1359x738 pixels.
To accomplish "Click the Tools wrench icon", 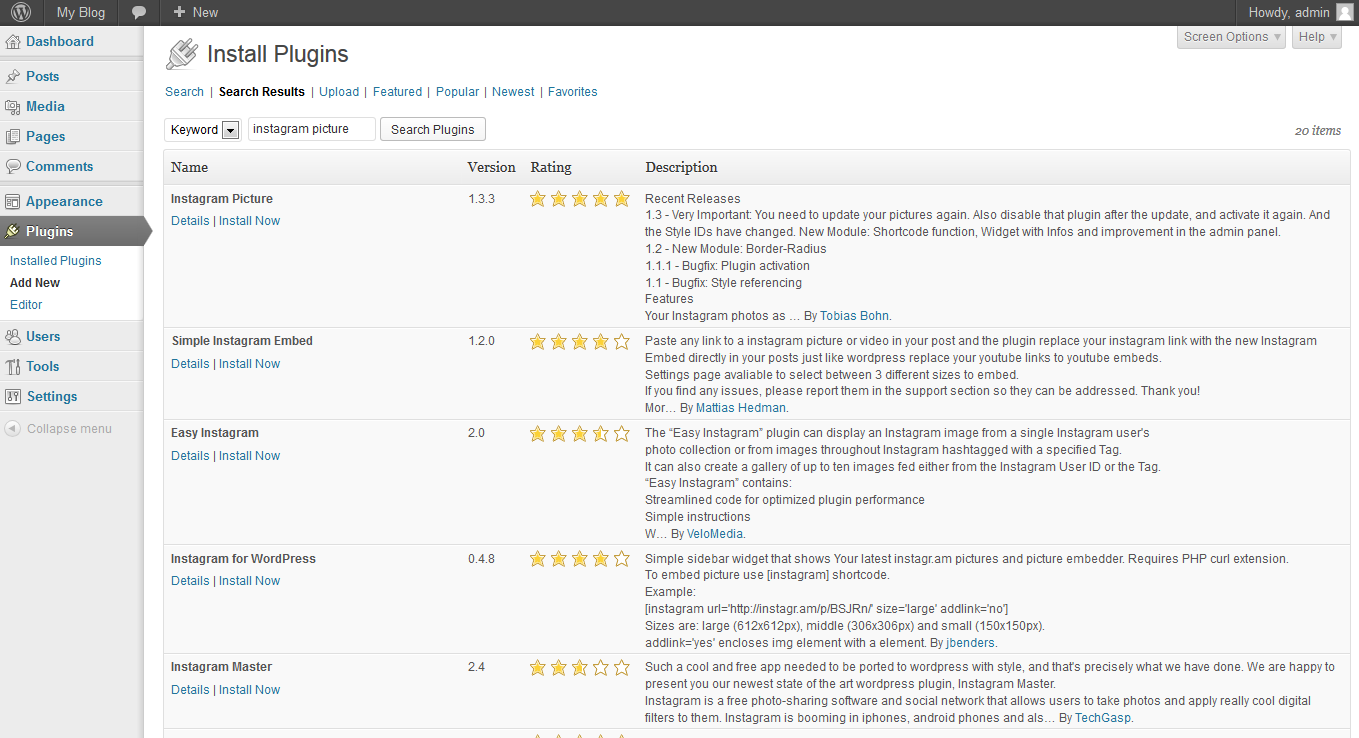I will pos(13,367).
